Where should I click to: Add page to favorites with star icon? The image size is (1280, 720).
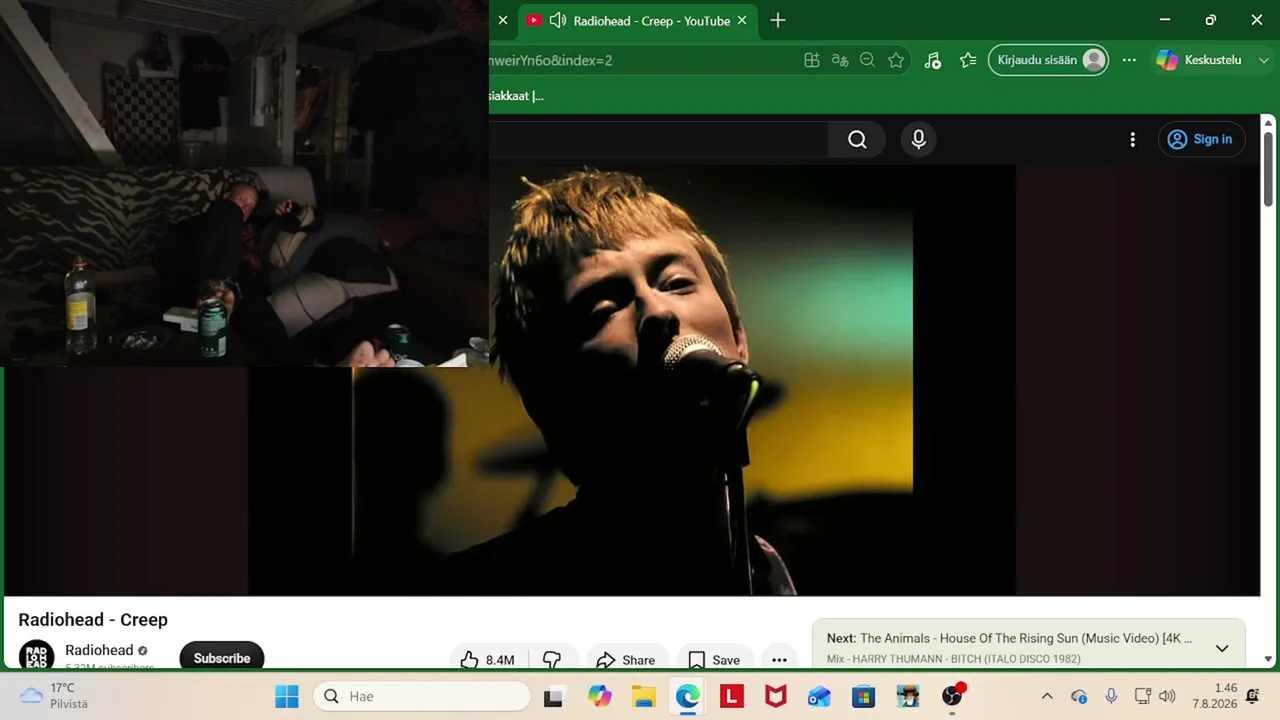(x=896, y=60)
